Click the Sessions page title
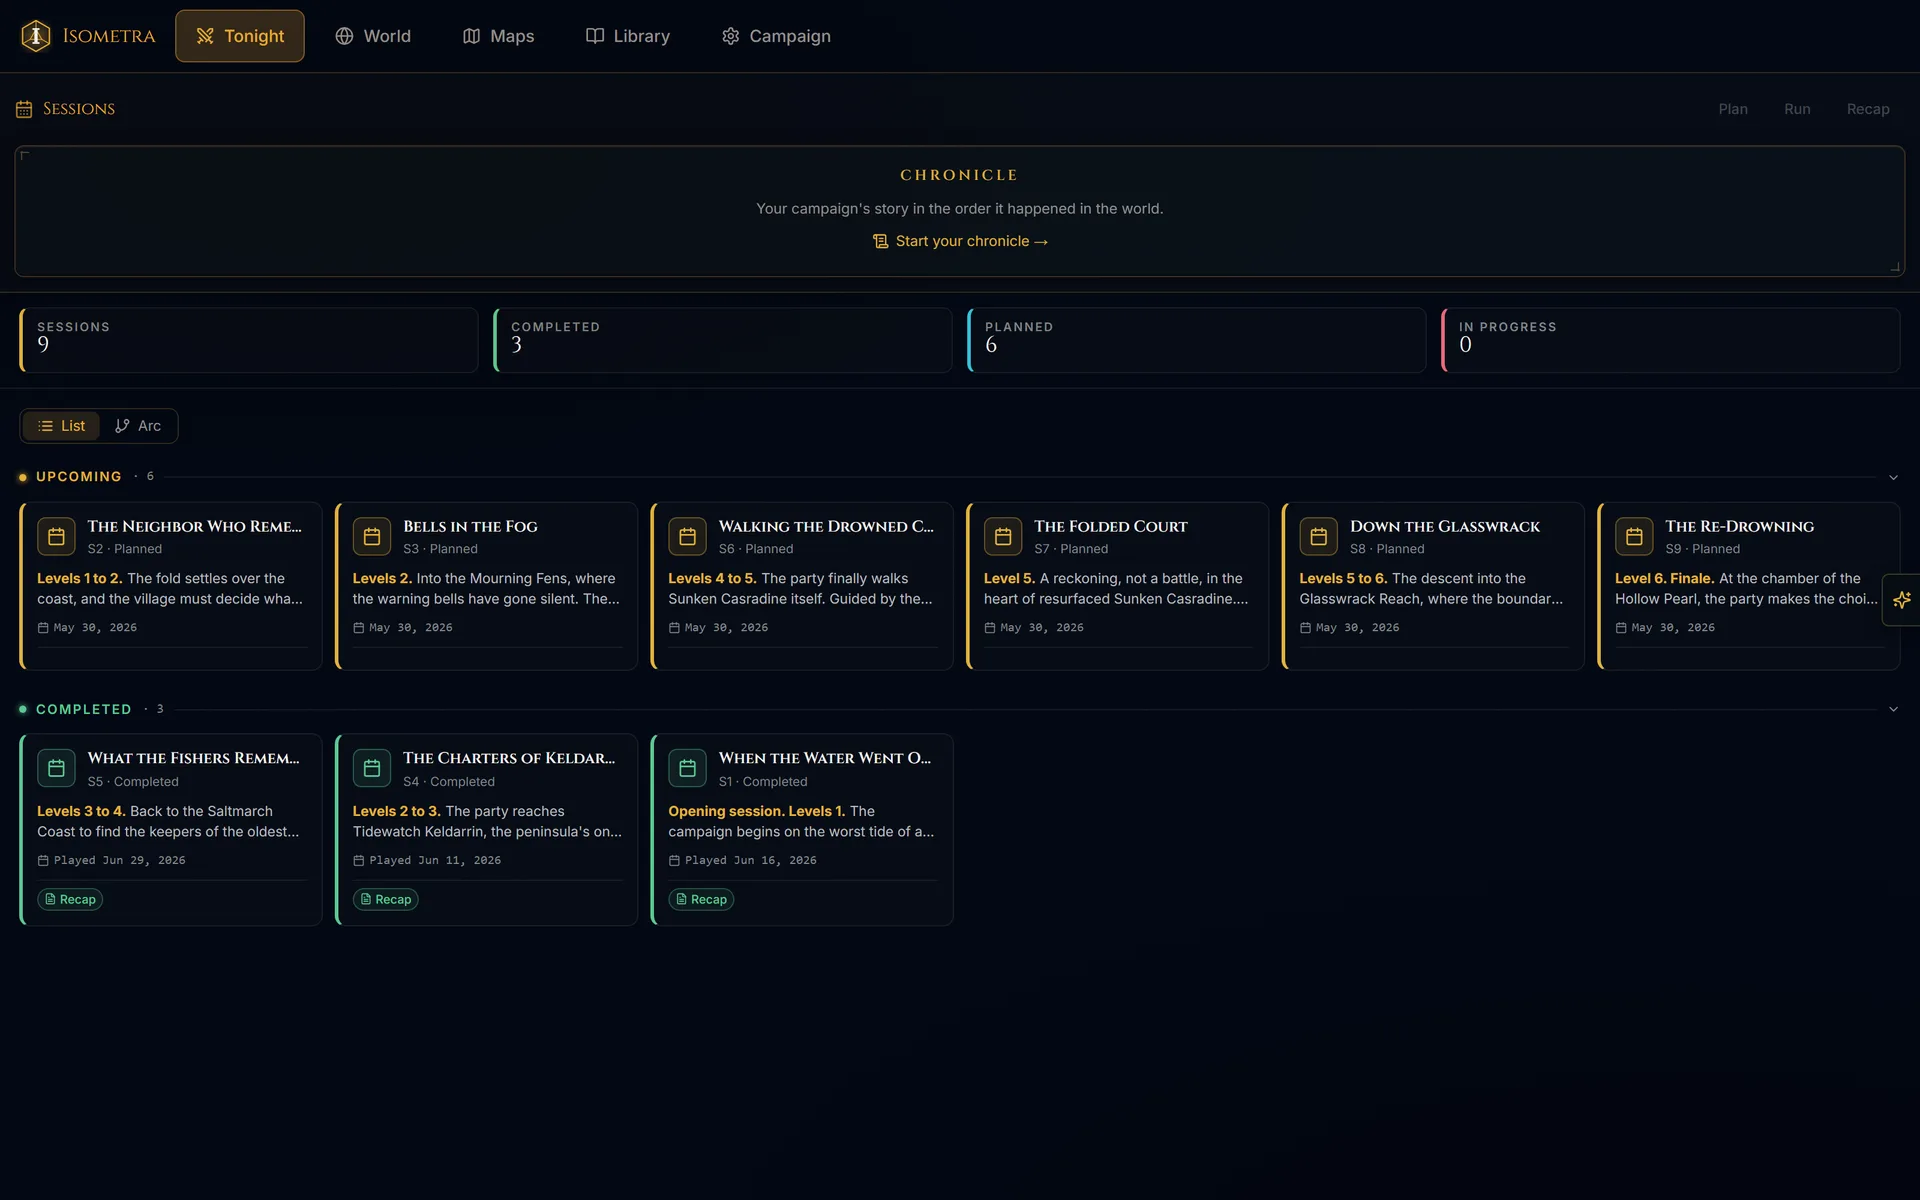Viewport: 1920px width, 1200px height. click(79, 109)
